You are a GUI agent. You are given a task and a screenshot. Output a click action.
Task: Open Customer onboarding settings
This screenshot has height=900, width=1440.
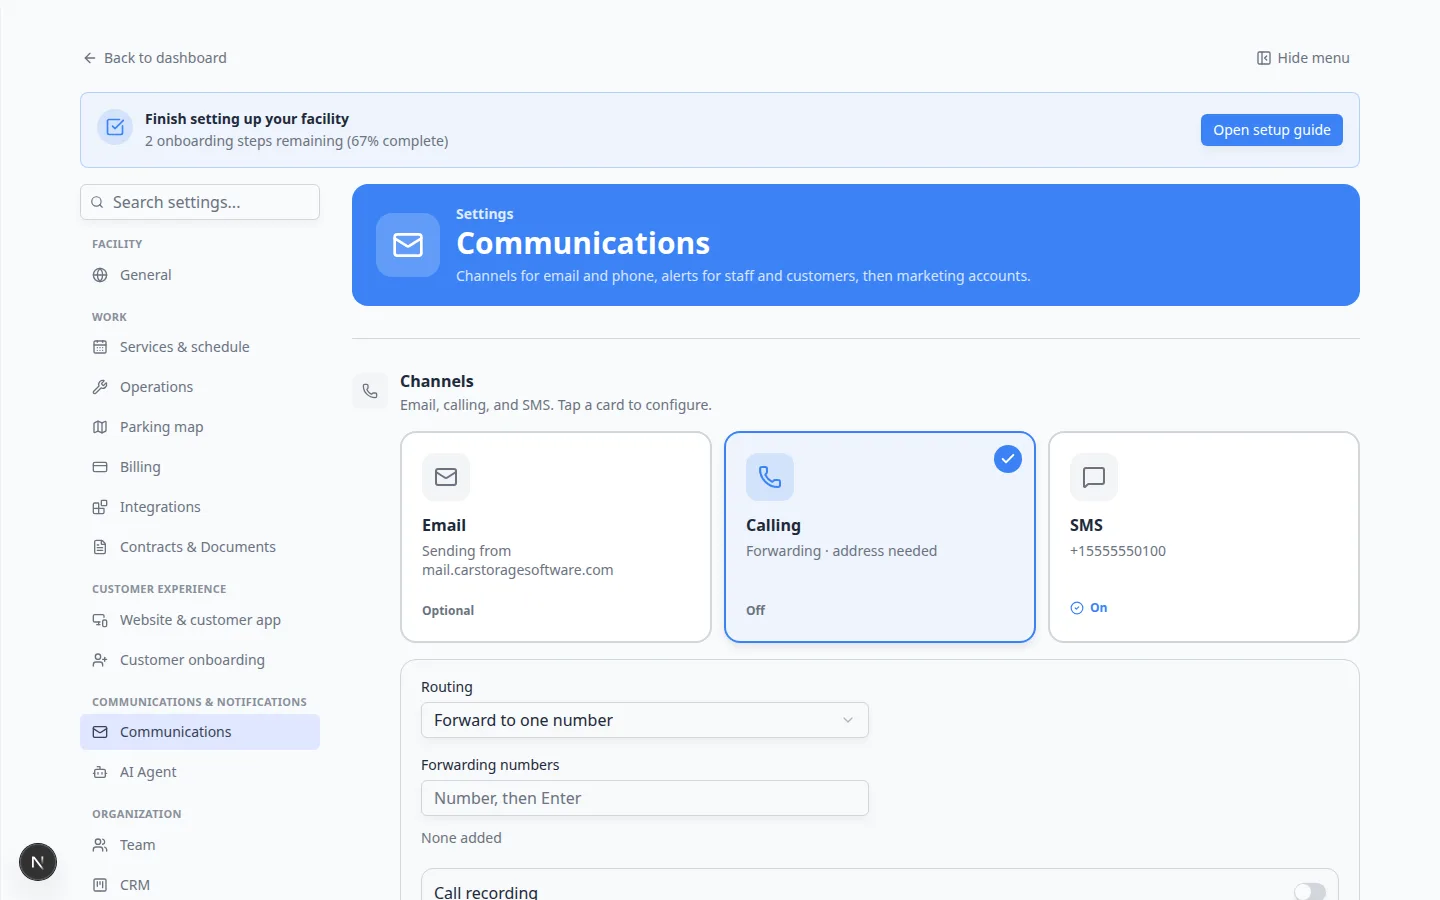tap(200, 660)
